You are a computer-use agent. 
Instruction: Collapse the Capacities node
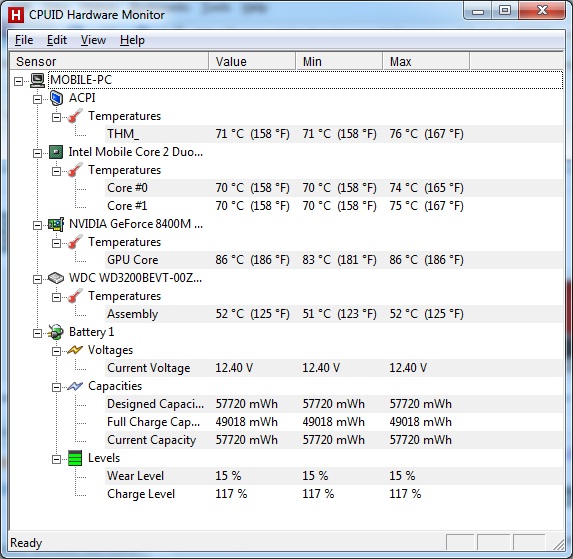[56, 387]
